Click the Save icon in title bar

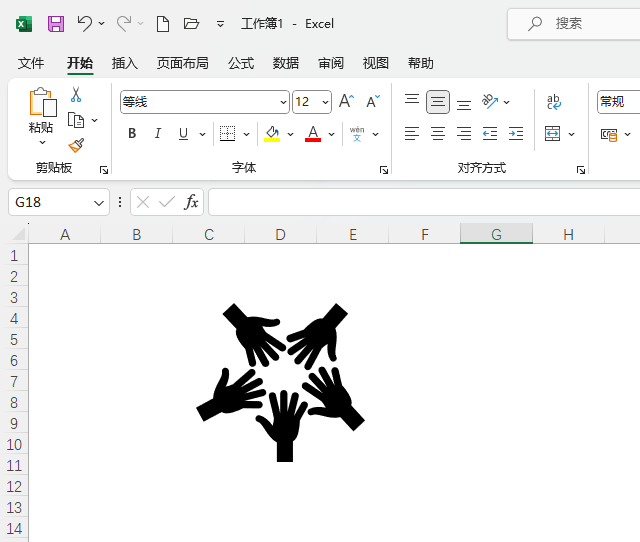56,24
